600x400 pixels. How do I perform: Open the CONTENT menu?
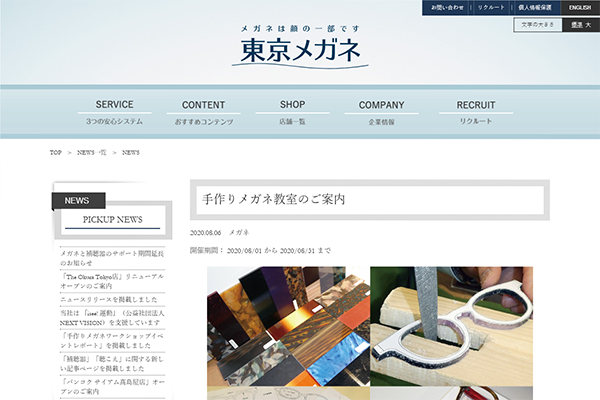pos(204,113)
